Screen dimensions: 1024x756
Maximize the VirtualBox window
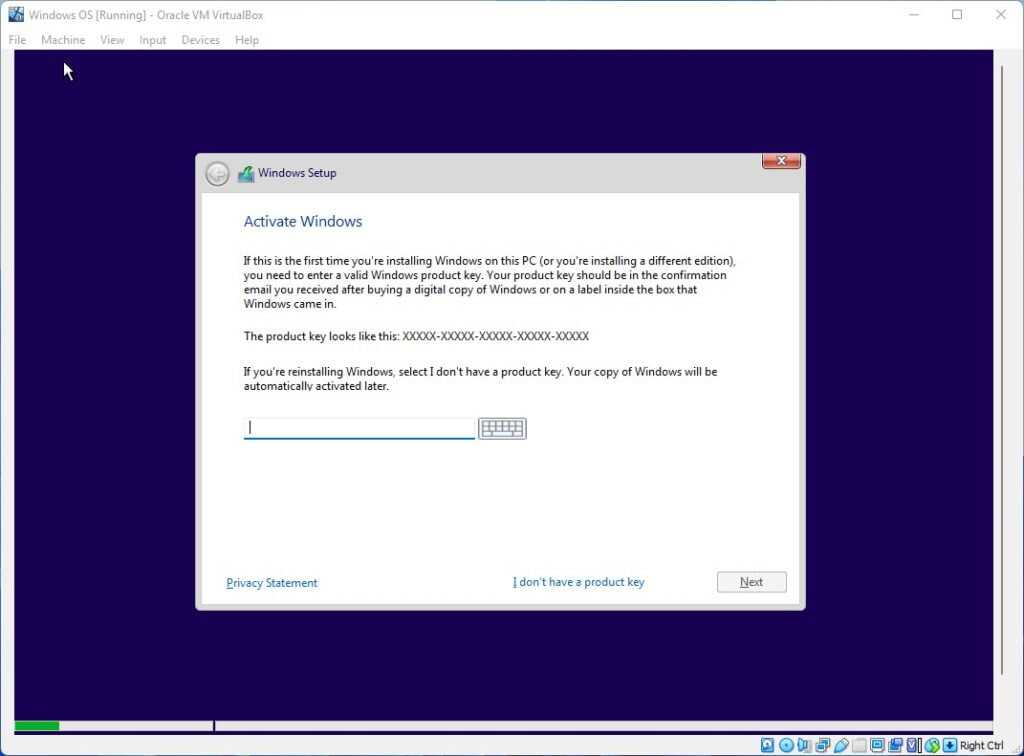[x=957, y=14]
